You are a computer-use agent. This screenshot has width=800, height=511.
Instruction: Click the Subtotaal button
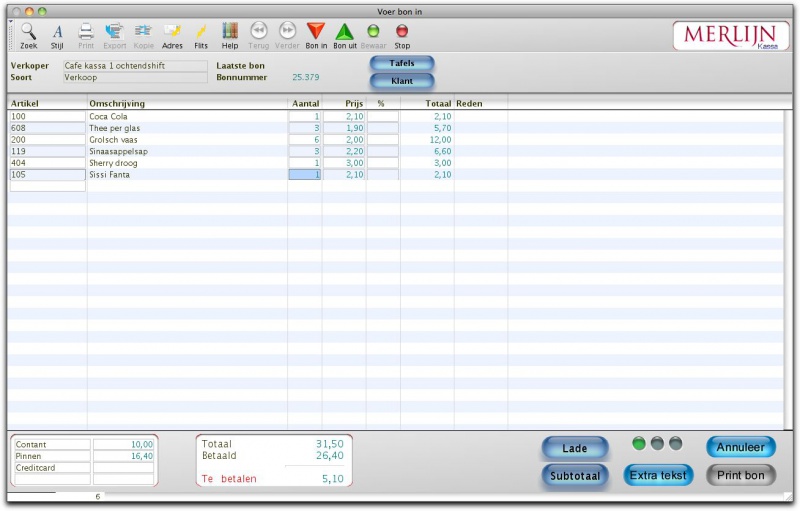(x=575, y=476)
